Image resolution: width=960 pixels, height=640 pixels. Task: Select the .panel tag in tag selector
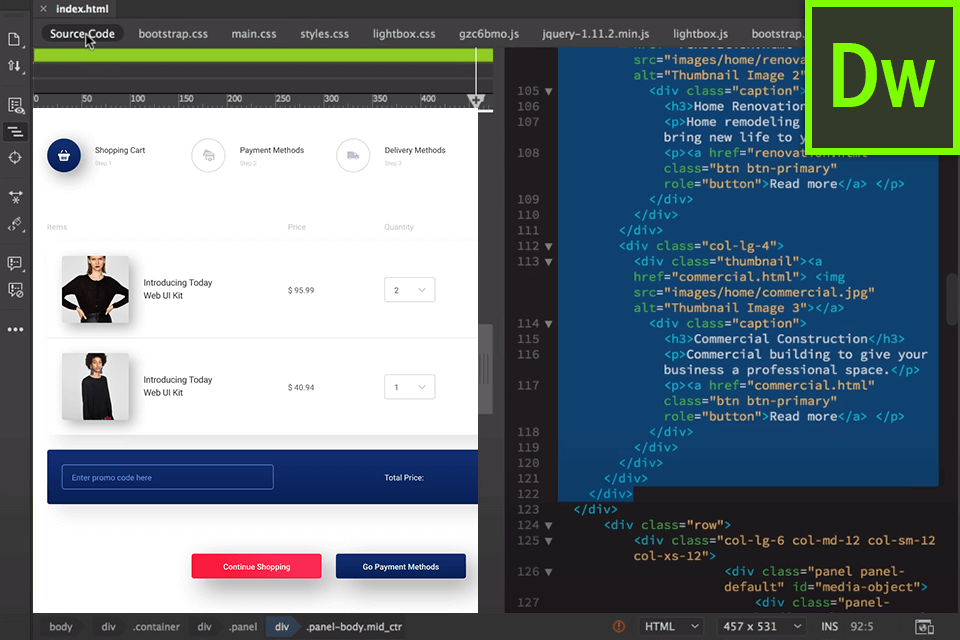[x=243, y=627]
